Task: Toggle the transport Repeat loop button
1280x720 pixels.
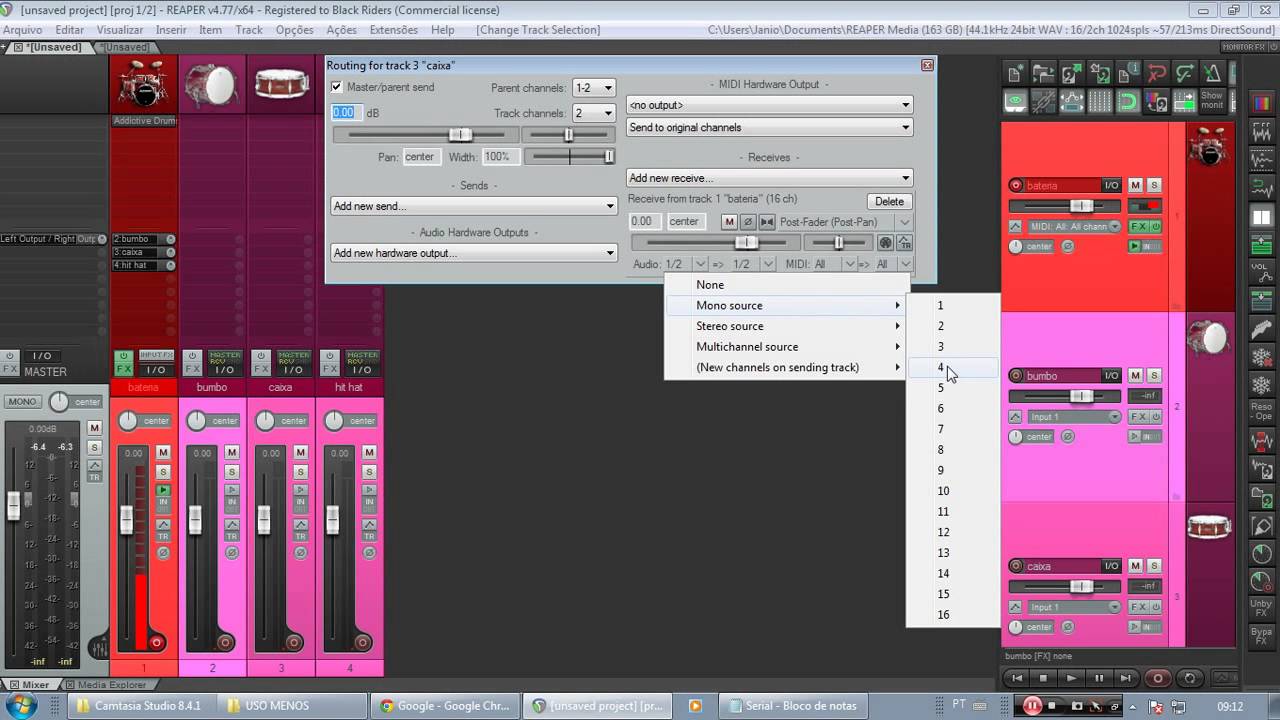Action: tap(1189, 678)
